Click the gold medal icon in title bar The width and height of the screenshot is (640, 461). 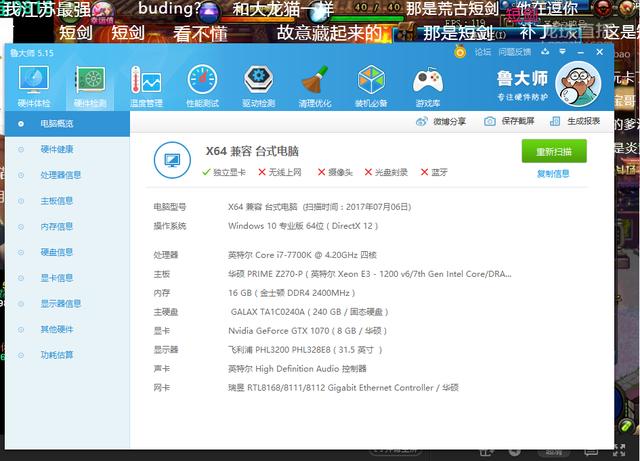(460, 52)
